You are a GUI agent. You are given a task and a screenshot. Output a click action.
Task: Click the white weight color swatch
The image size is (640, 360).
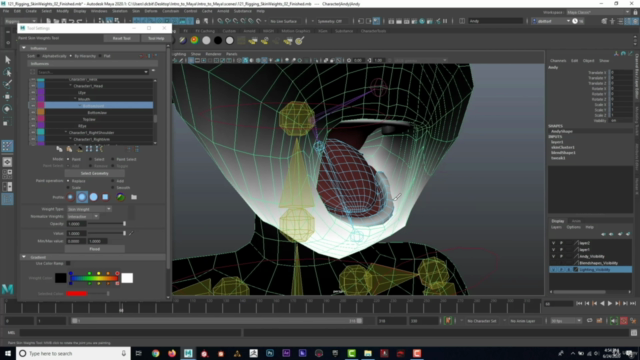127,278
